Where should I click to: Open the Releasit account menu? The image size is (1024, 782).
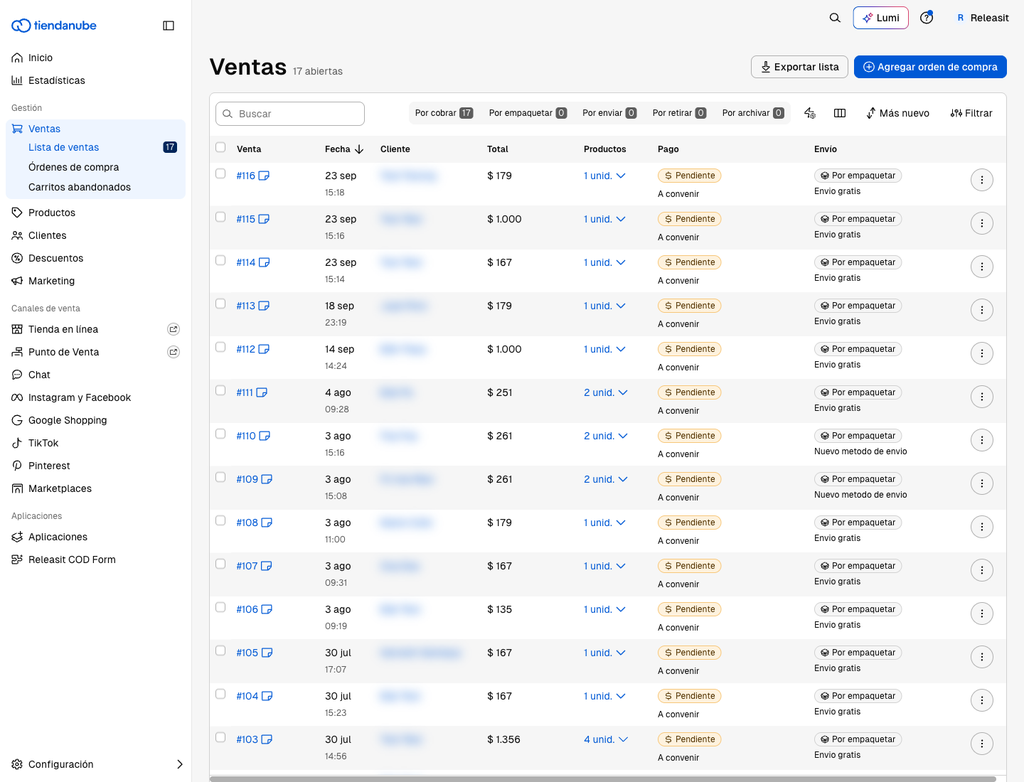[x=982, y=18]
